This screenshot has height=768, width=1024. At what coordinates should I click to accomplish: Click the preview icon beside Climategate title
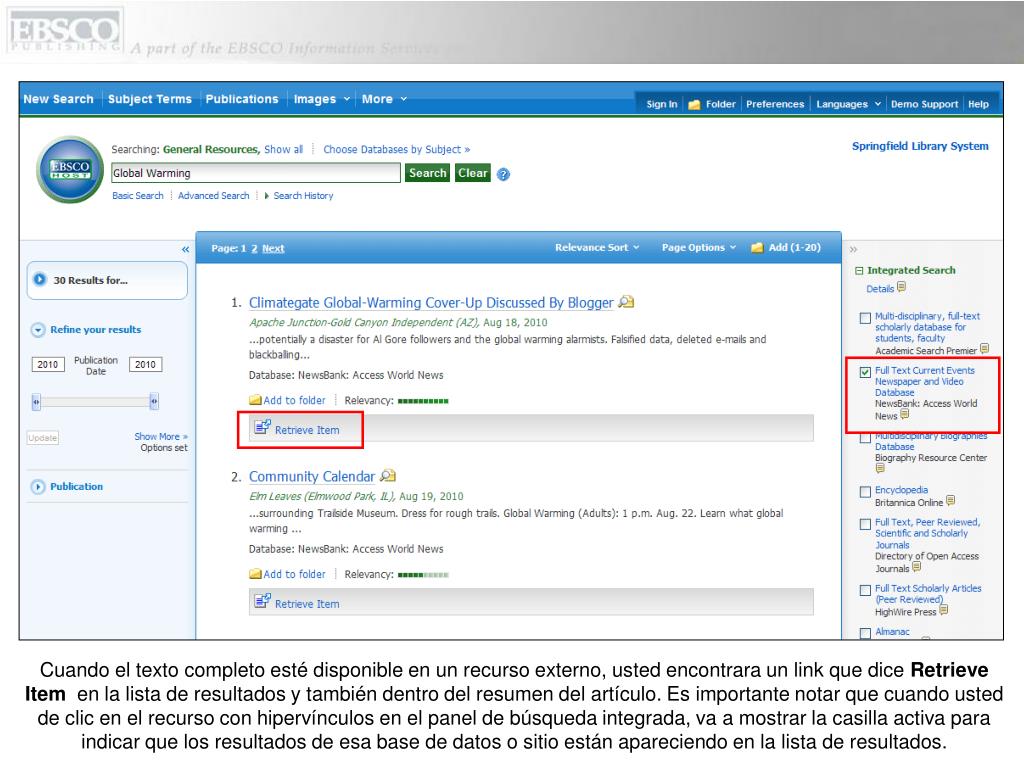point(626,302)
